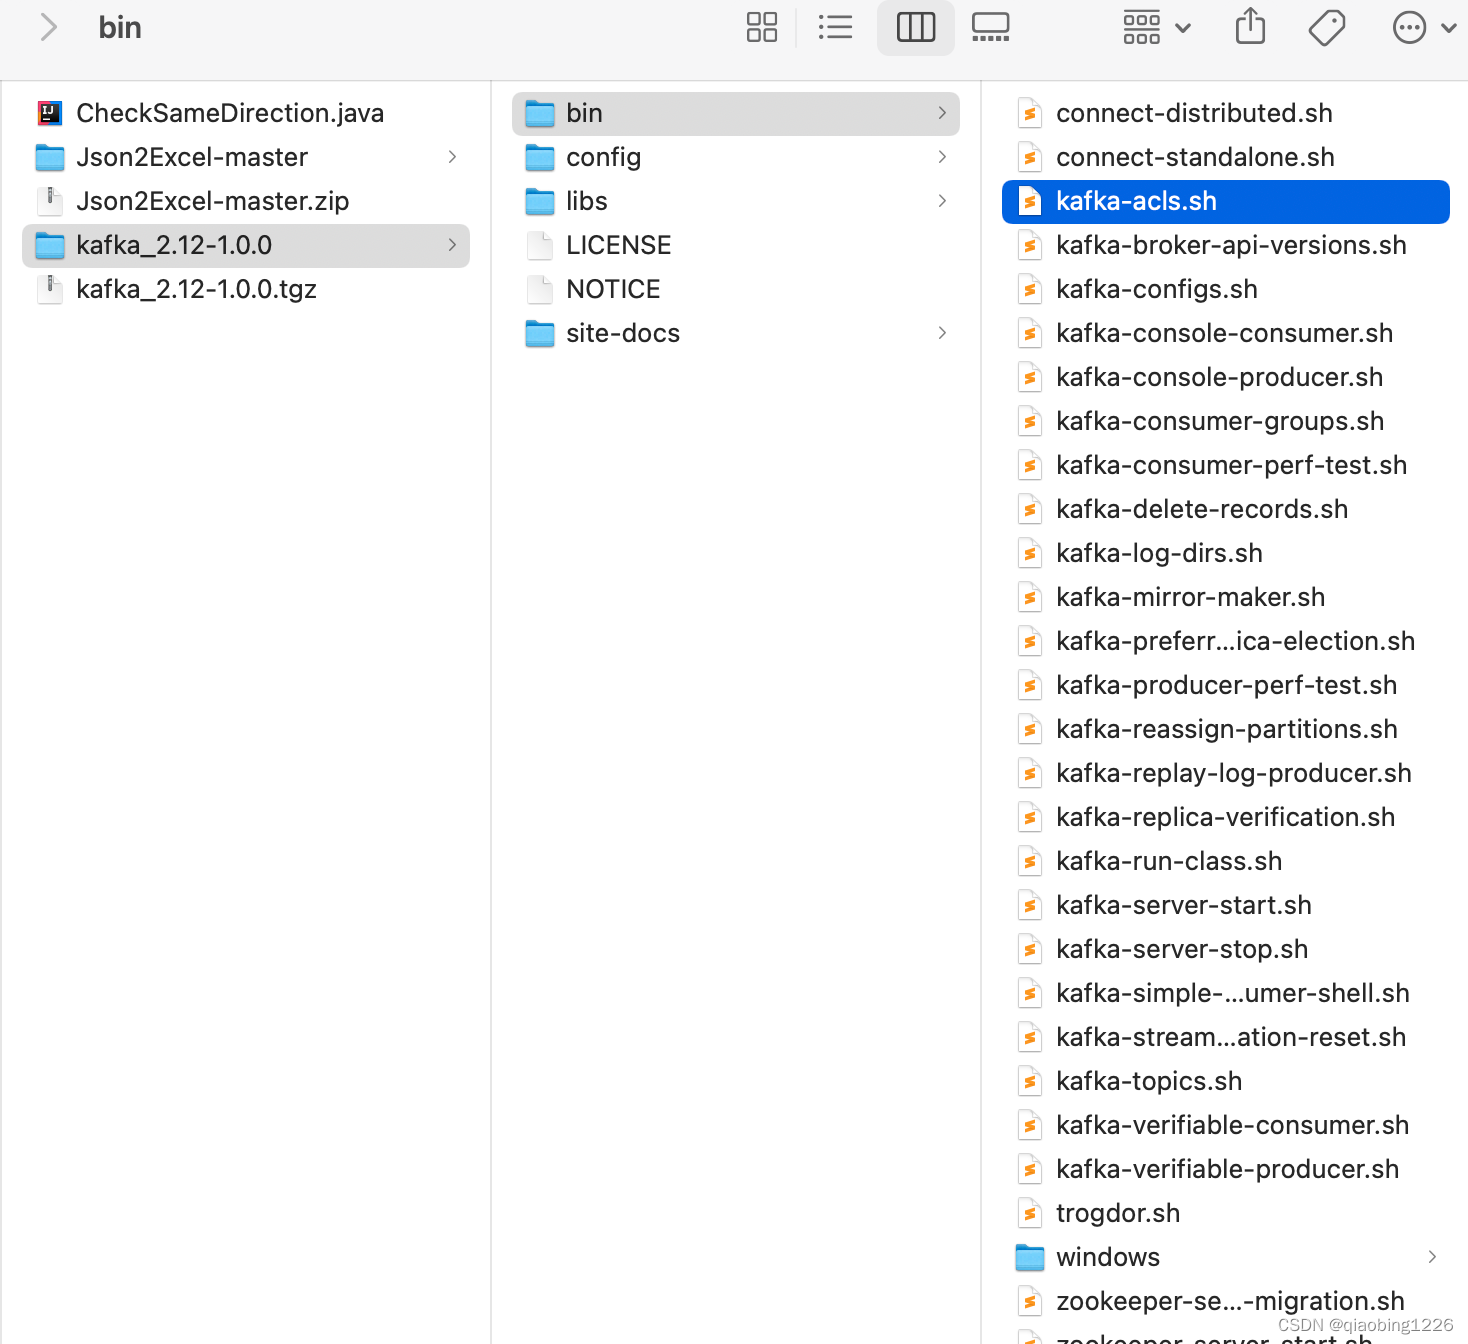This screenshot has height=1344, width=1468.
Task: Click the kafka-reassign-partitions.sh script icon
Action: [1030, 729]
